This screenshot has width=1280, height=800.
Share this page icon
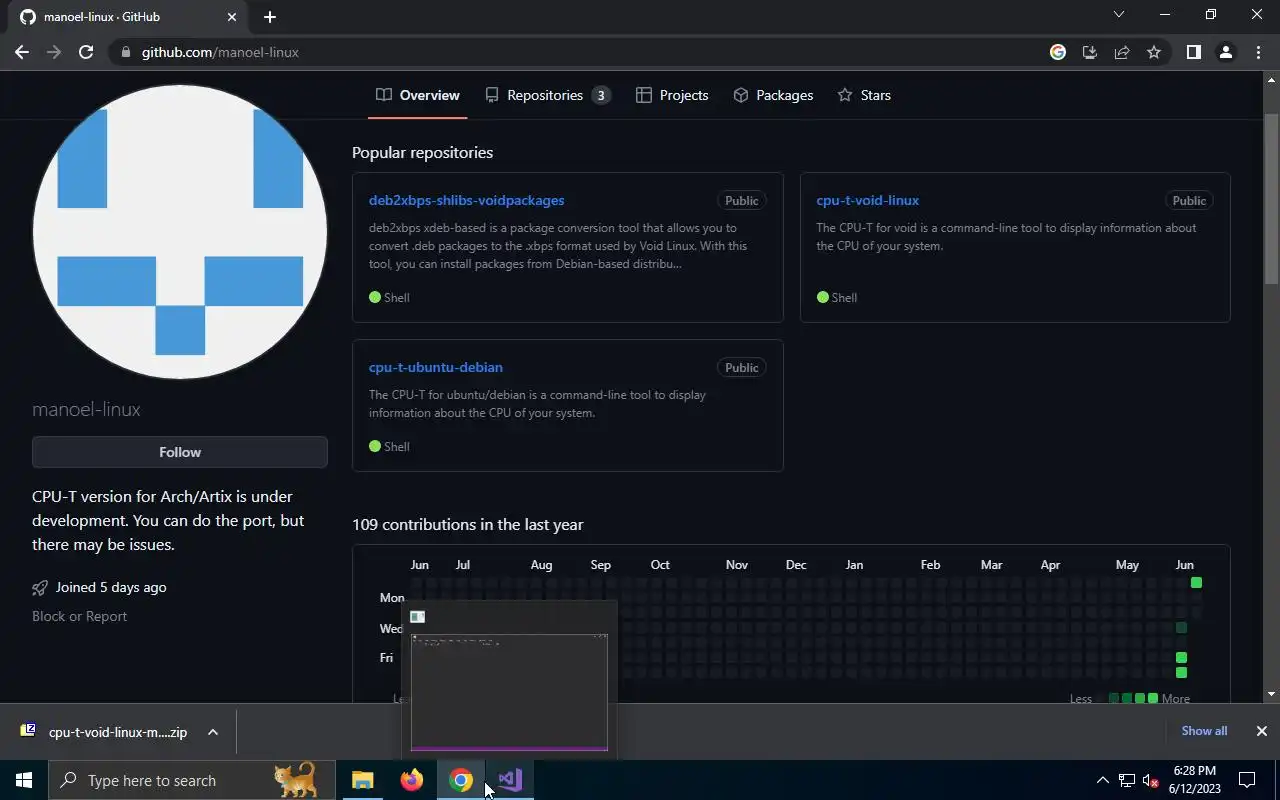click(x=1122, y=52)
